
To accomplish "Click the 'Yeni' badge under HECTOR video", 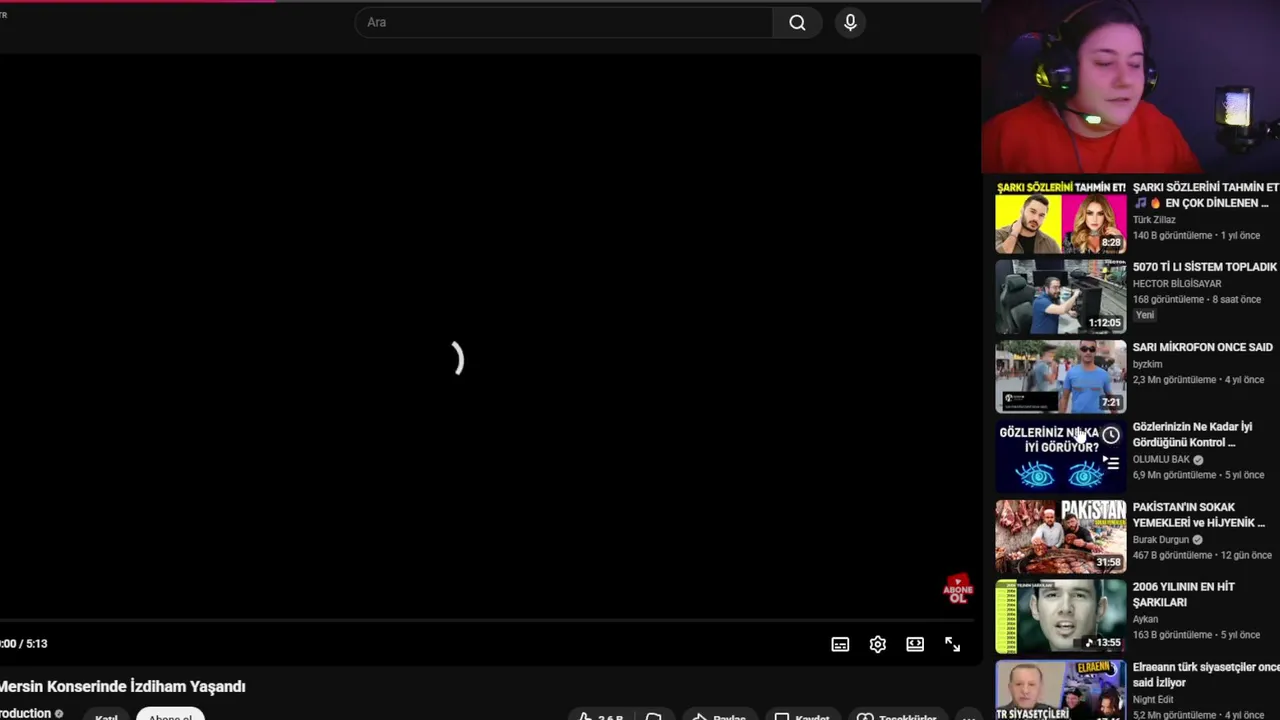I will click(x=1145, y=315).
